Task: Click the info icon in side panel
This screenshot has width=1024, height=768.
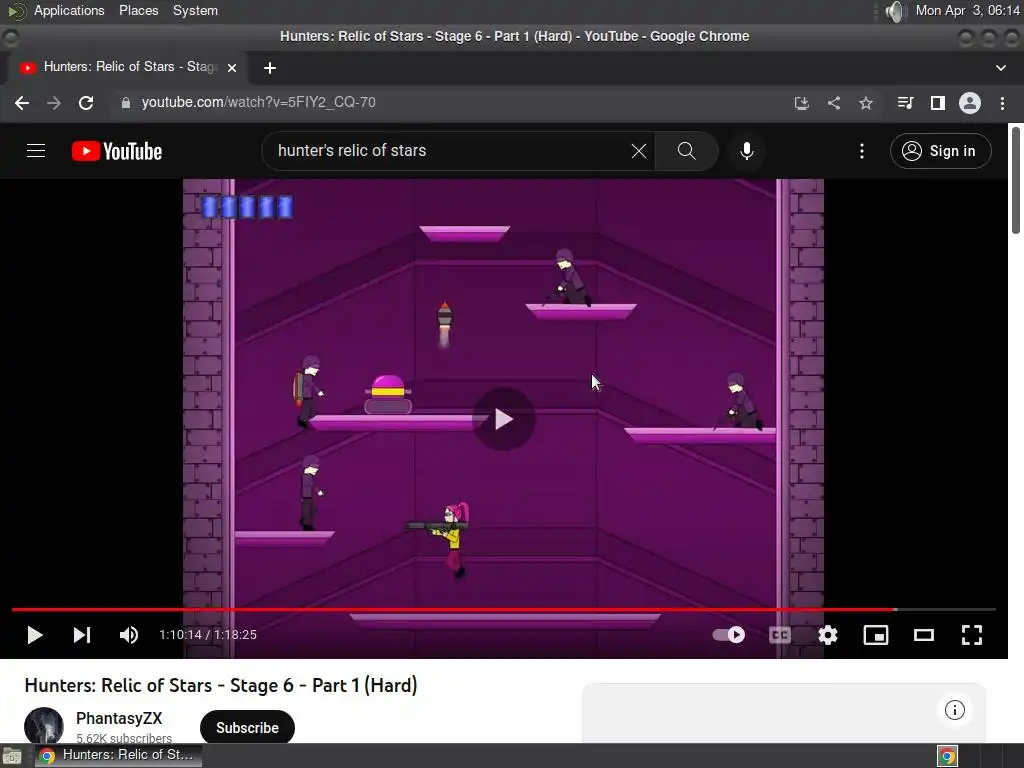Action: click(954, 710)
